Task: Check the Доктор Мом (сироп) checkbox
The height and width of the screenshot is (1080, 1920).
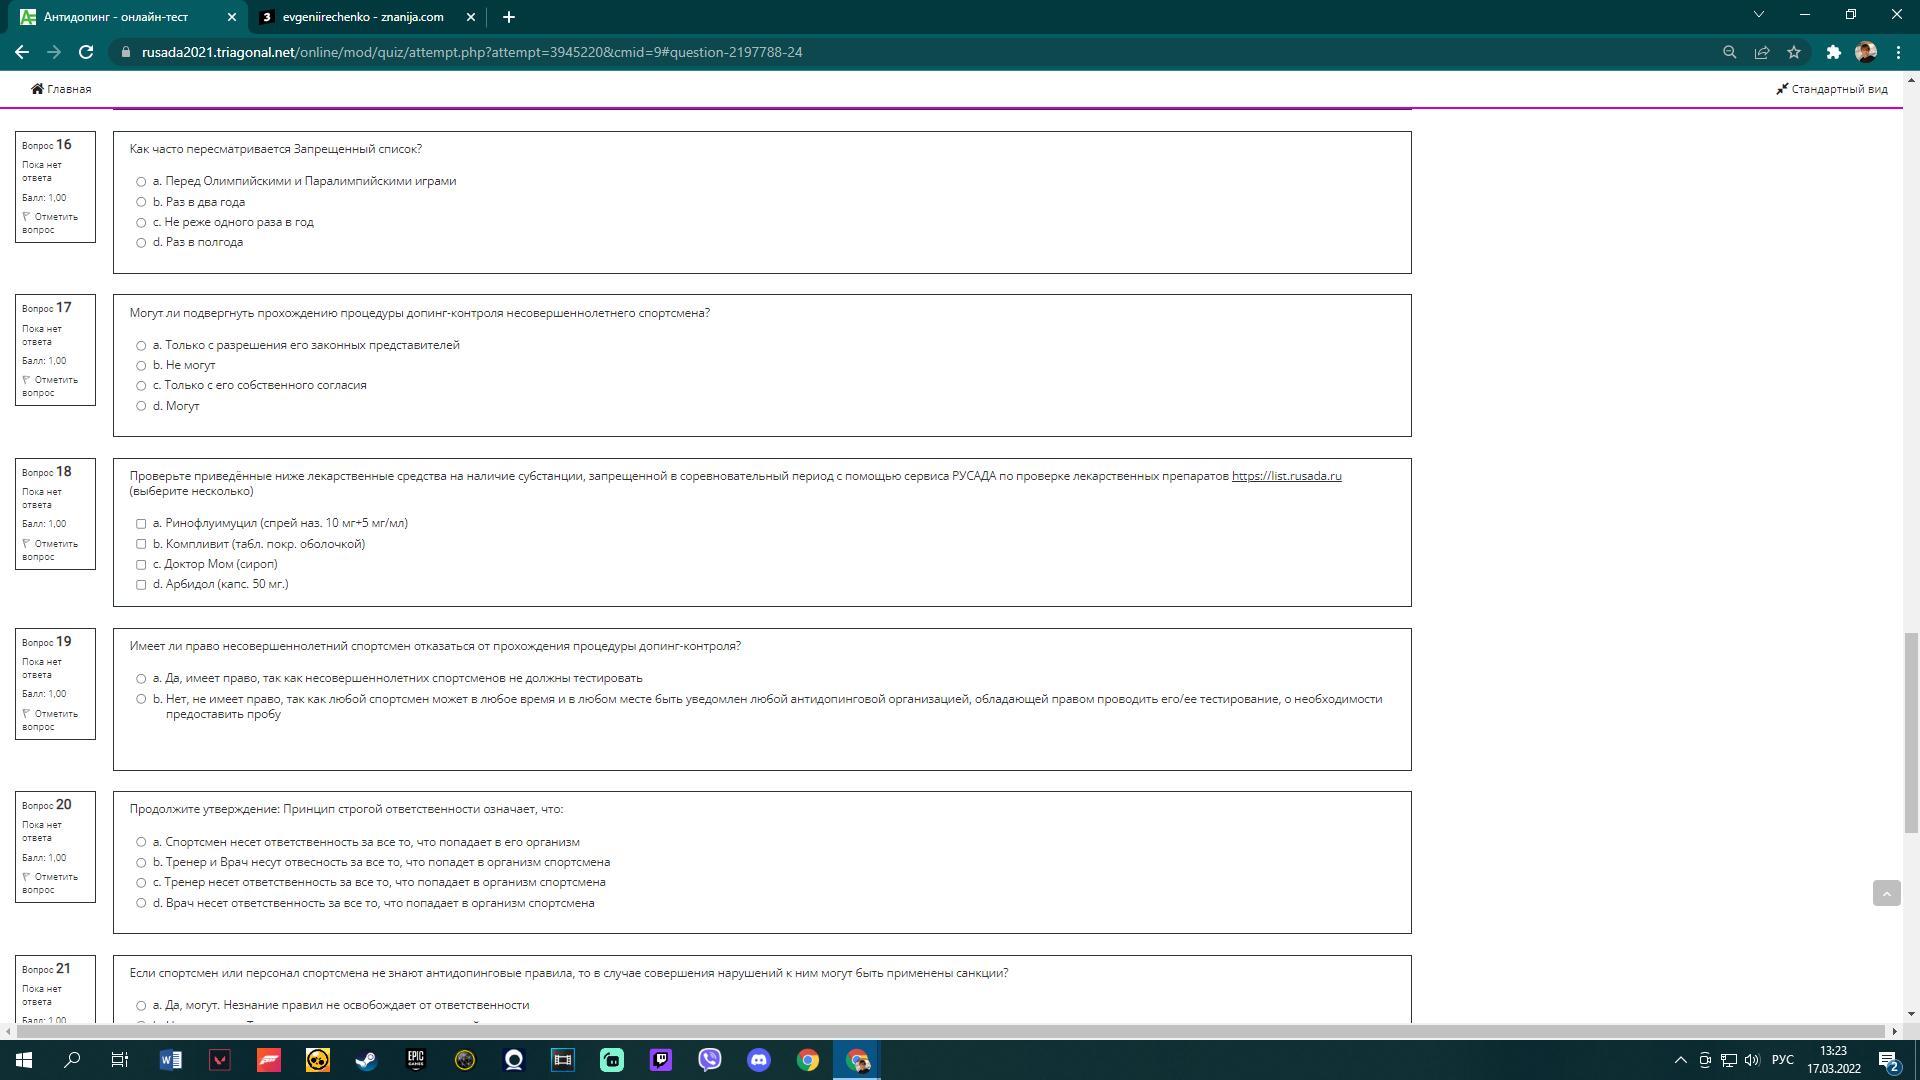Action: click(x=141, y=565)
